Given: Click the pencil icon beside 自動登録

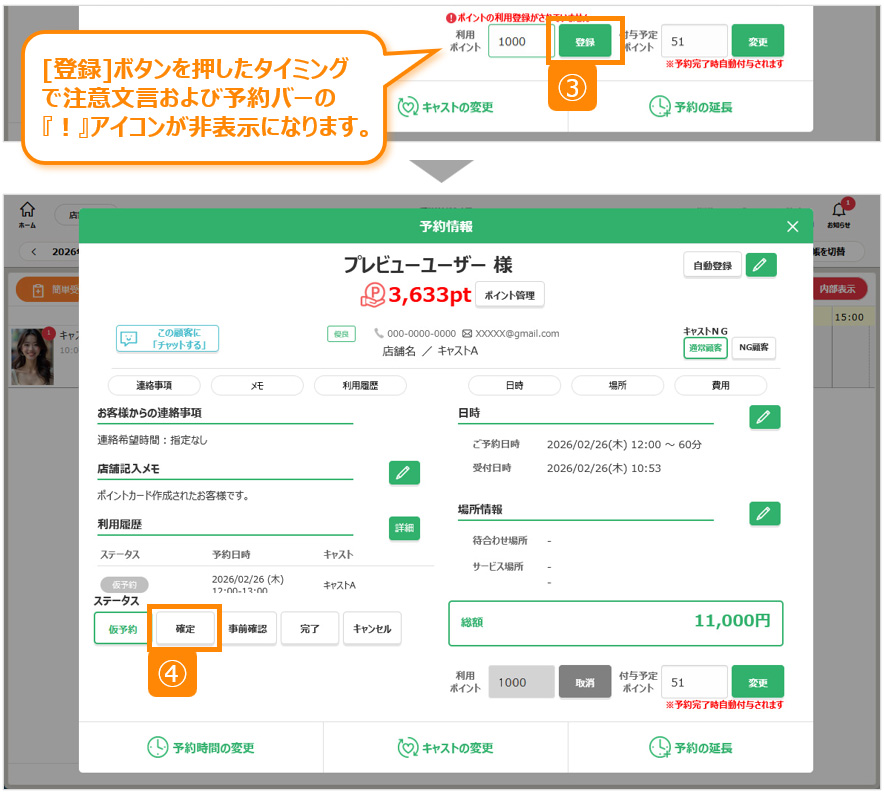Looking at the screenshot, I should coord(761,265).
